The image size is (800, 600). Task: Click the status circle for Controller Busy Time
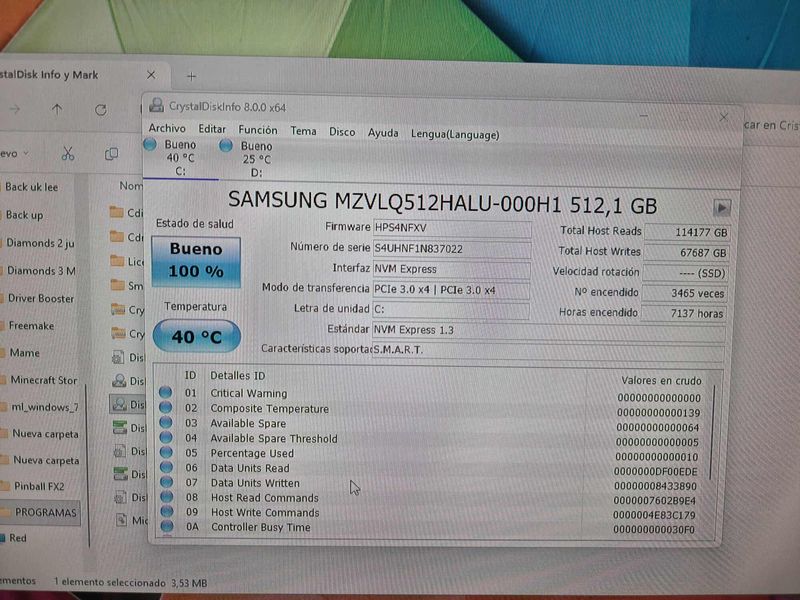[167, 526]
